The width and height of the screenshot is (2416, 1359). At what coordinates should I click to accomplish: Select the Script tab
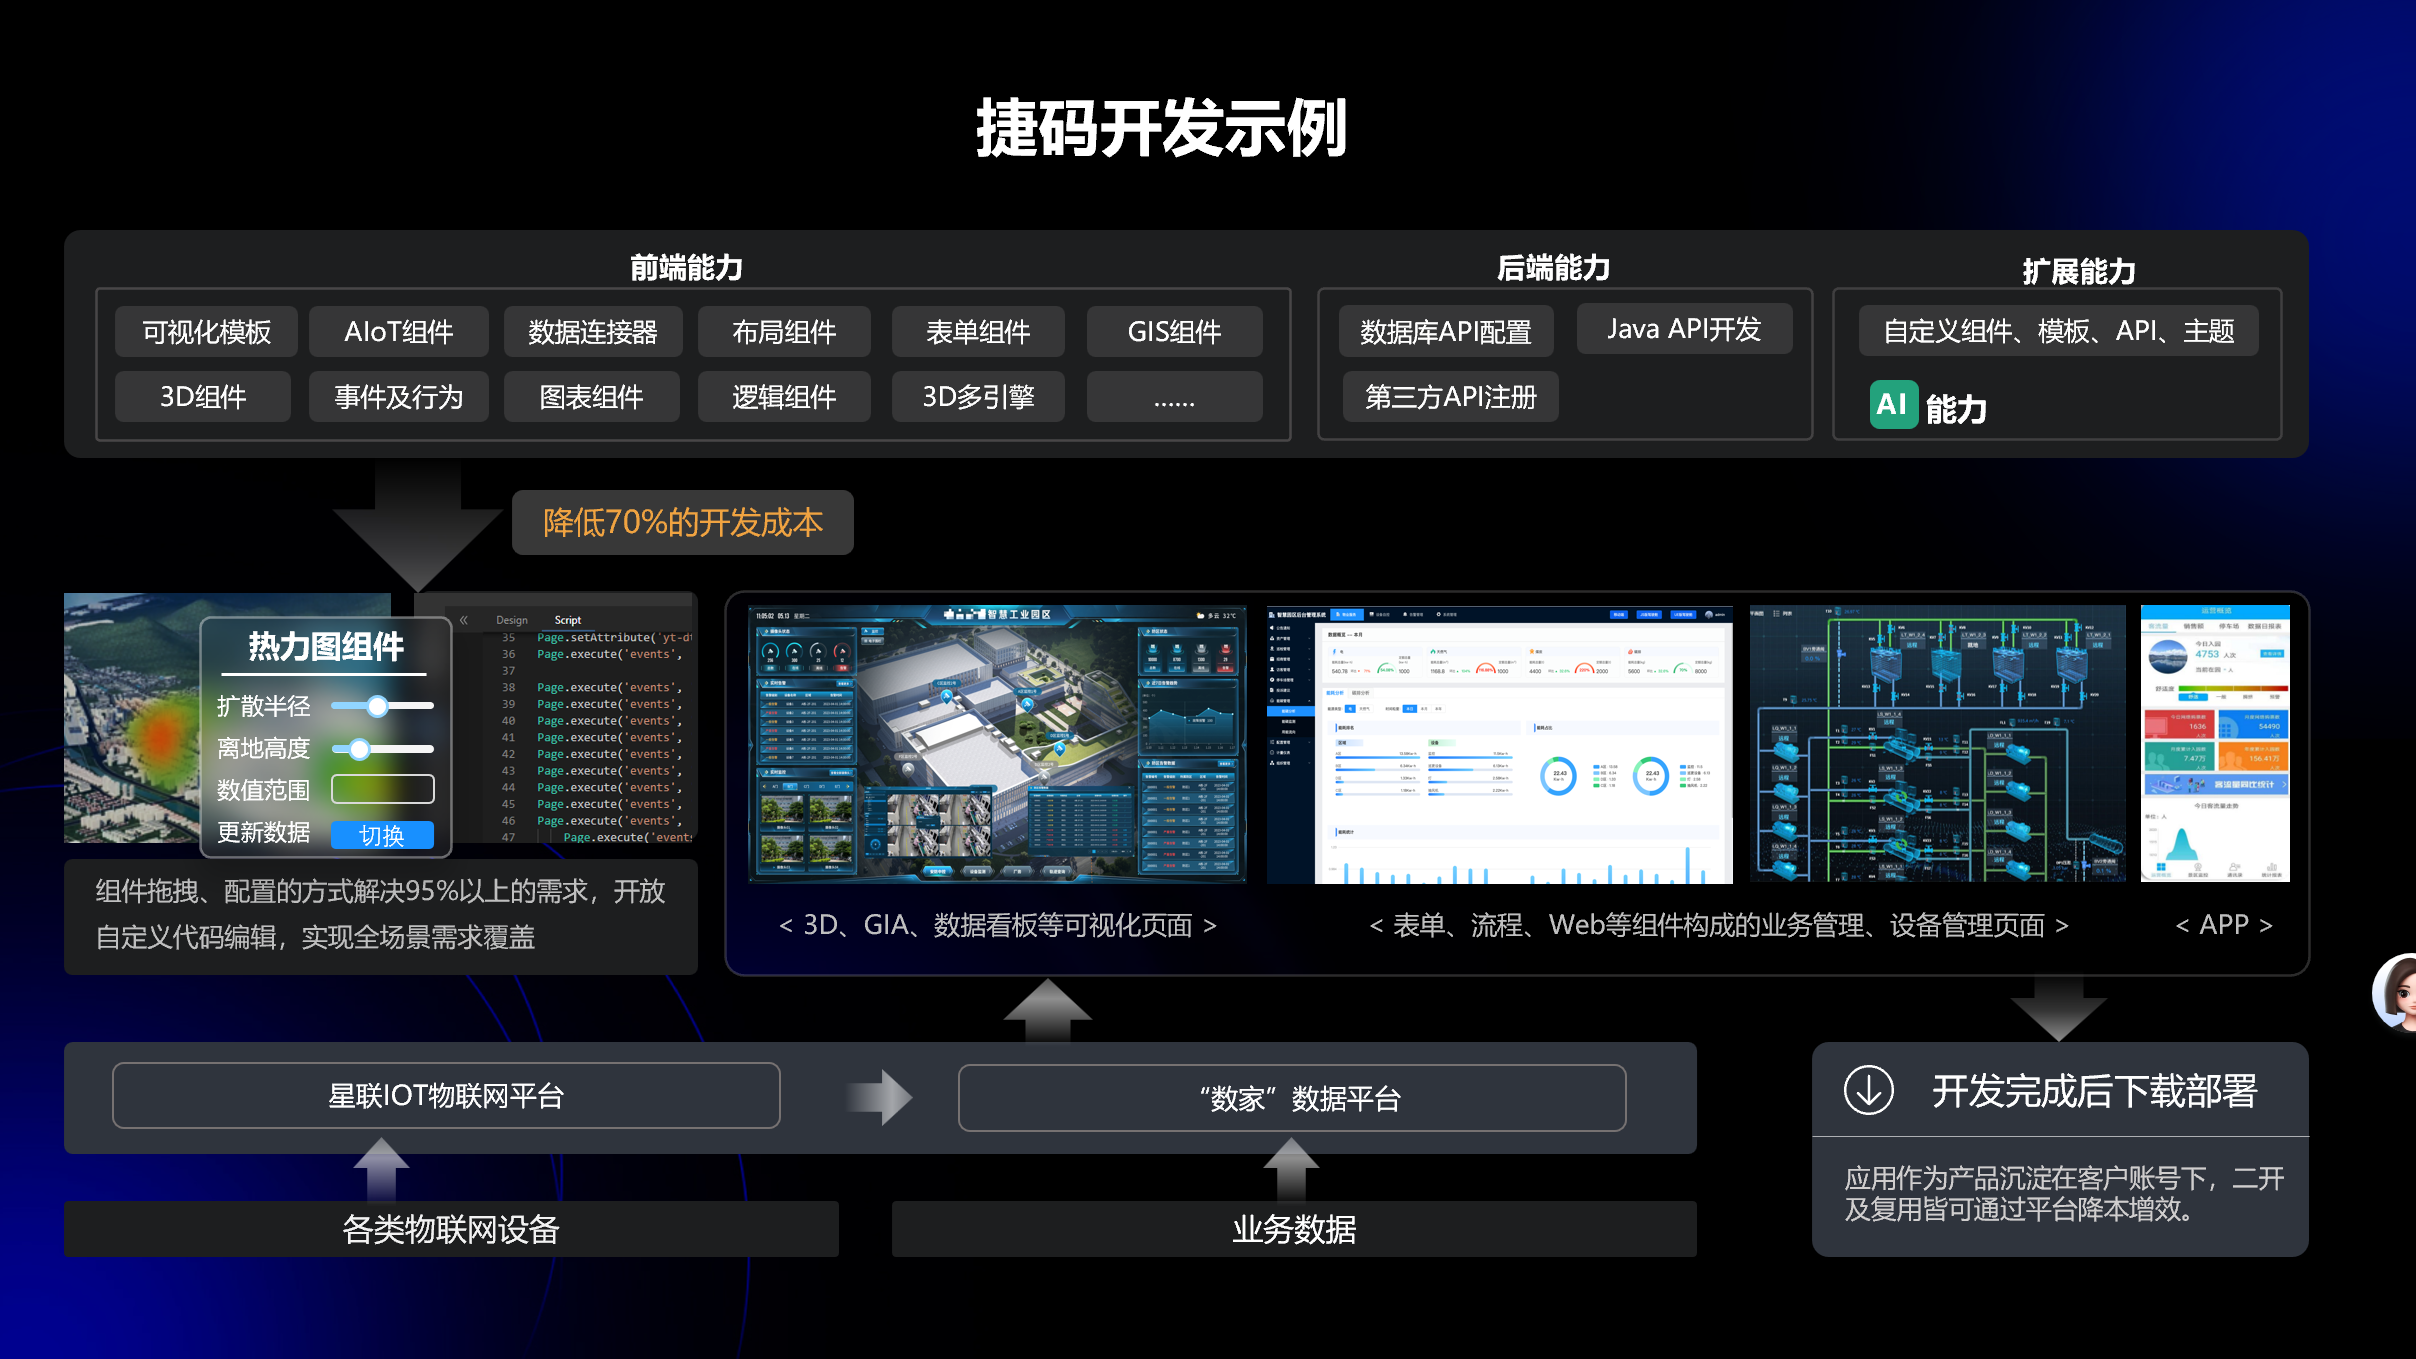[x=568, y=620]
